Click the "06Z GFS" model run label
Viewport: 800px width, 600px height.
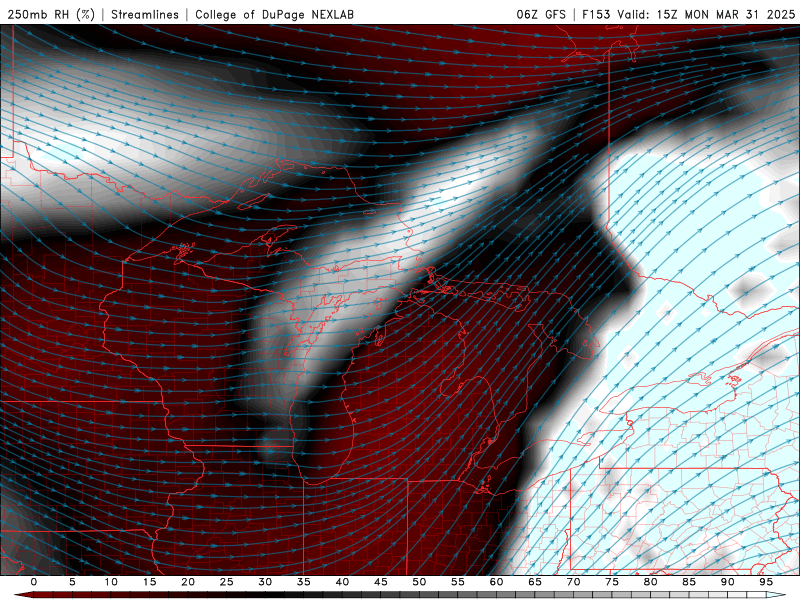(x=541, y=14)
